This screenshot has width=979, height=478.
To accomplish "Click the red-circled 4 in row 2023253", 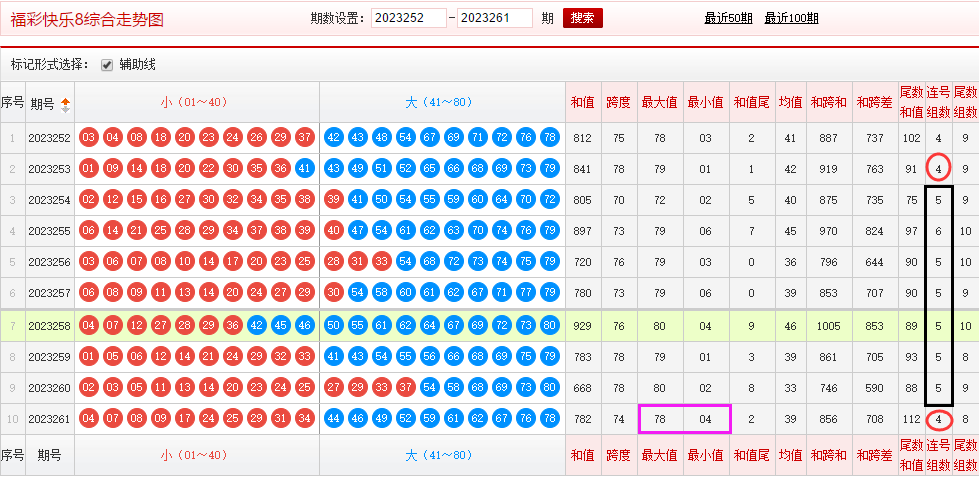I will (x=938, y=168).
